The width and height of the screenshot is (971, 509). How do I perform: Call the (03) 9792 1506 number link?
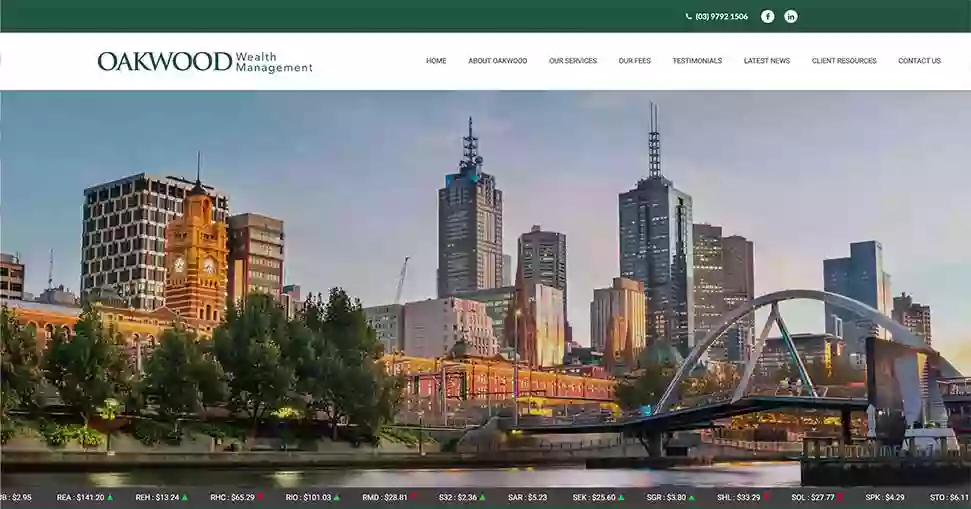point(721,16)
